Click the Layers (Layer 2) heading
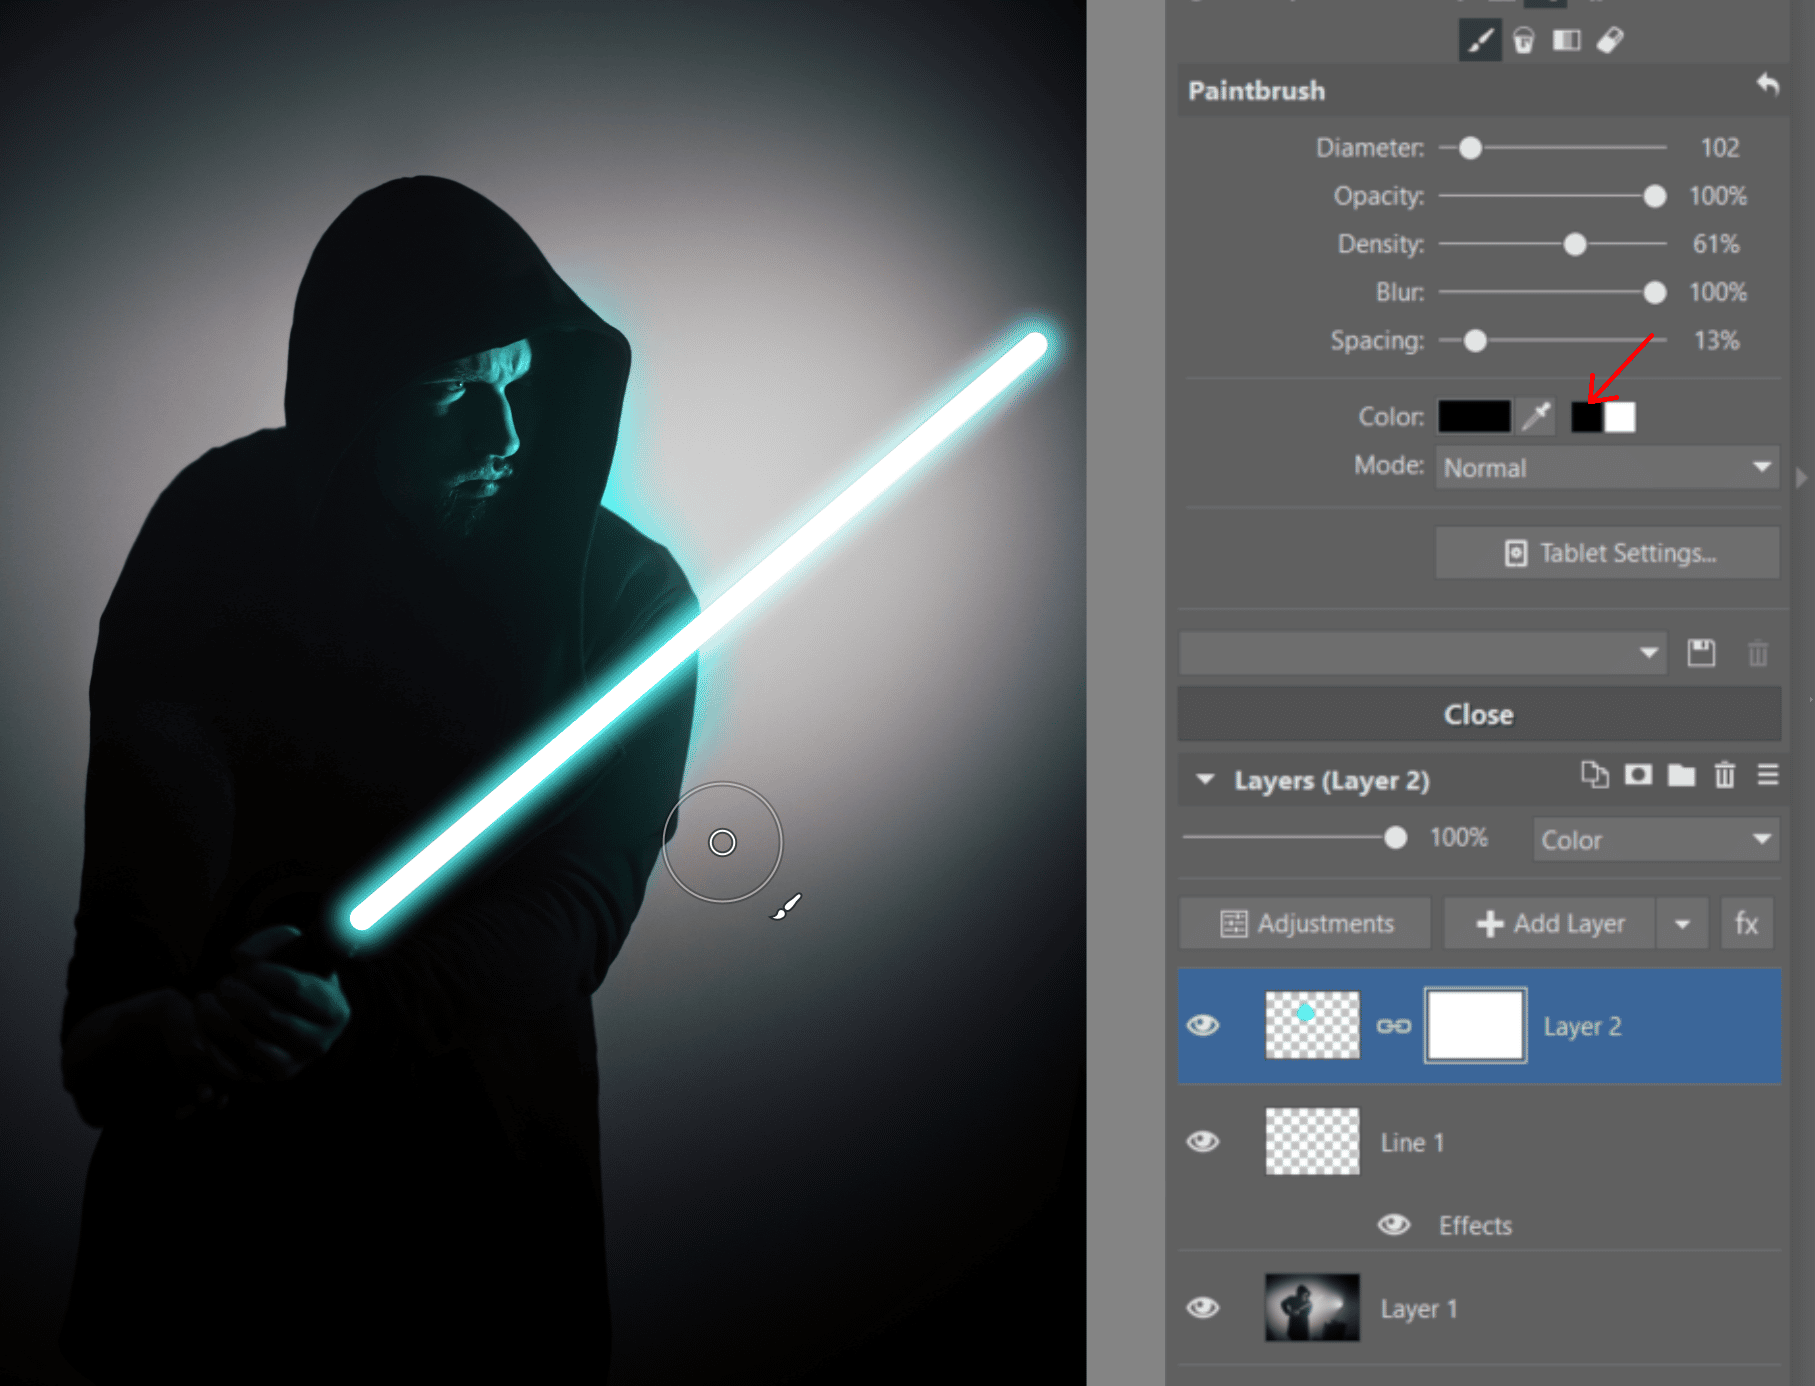 (x=1331, y=780)
